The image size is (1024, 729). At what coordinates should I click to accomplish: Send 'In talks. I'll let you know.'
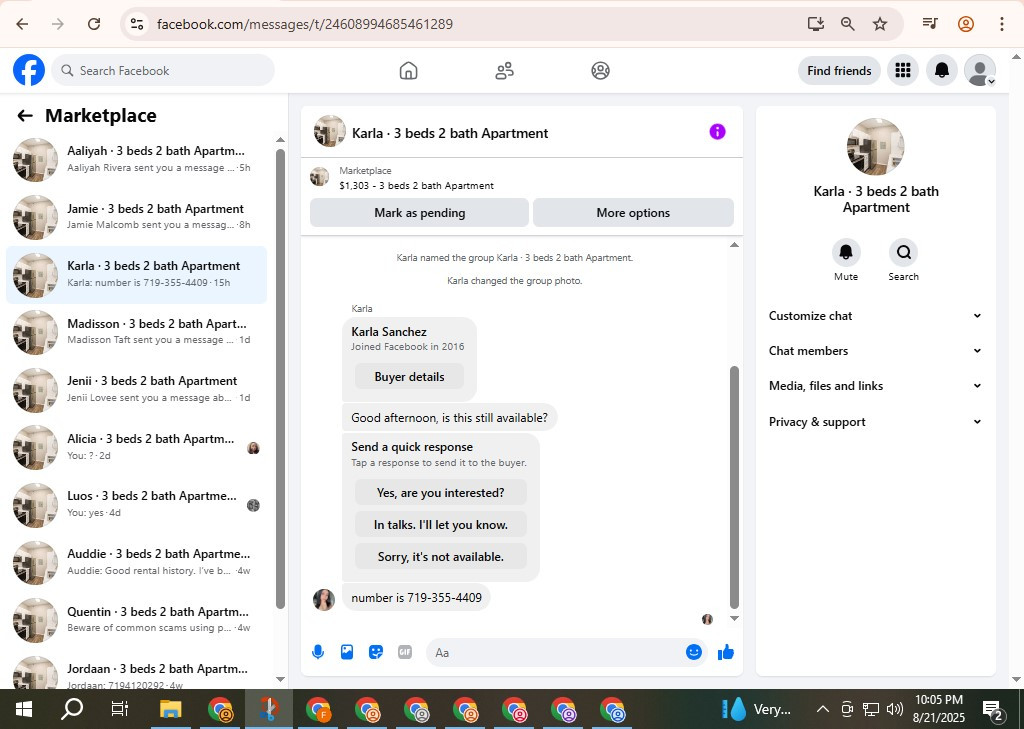(441, 525)
